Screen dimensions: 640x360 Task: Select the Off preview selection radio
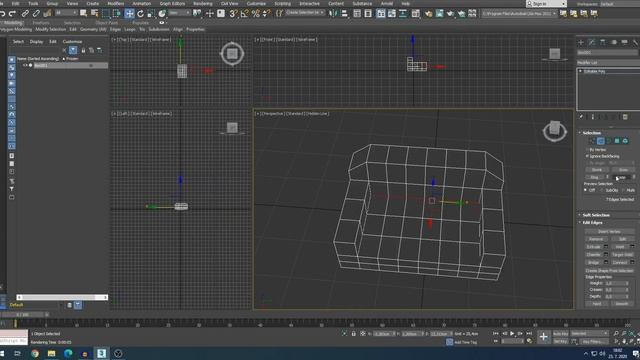point(585,190)
